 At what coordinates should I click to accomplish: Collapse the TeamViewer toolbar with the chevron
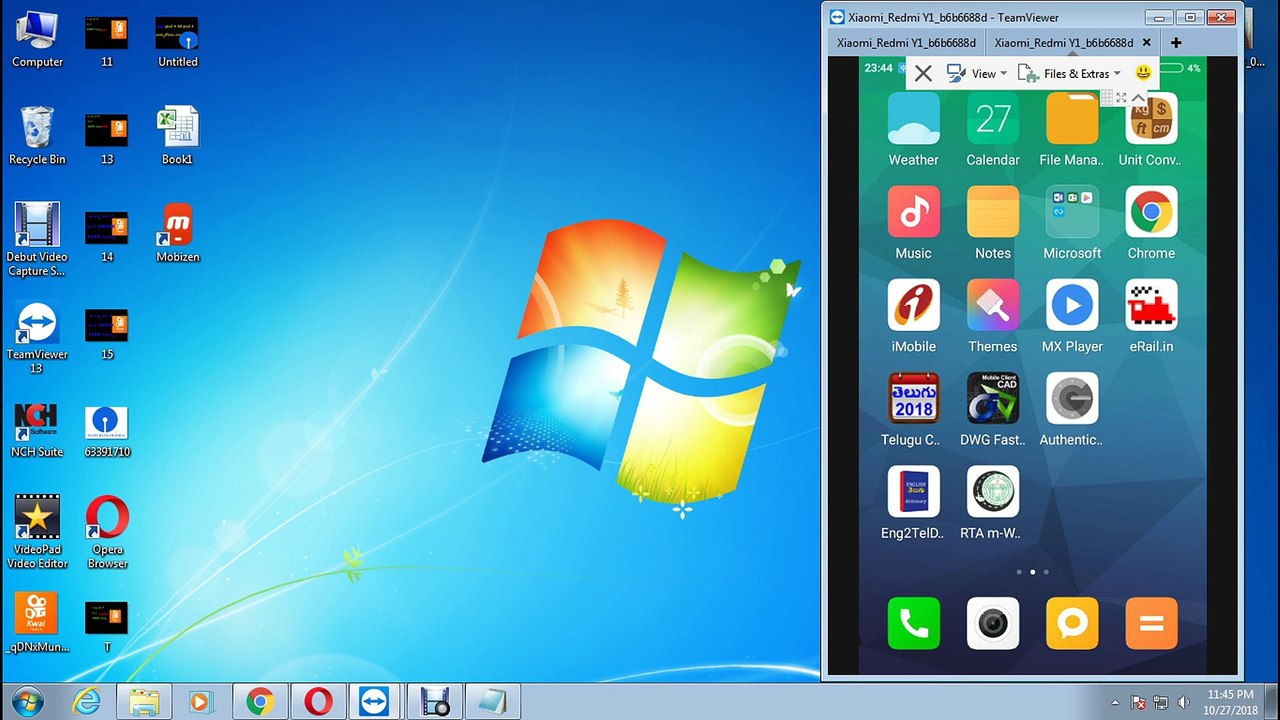click(1138, 97)
